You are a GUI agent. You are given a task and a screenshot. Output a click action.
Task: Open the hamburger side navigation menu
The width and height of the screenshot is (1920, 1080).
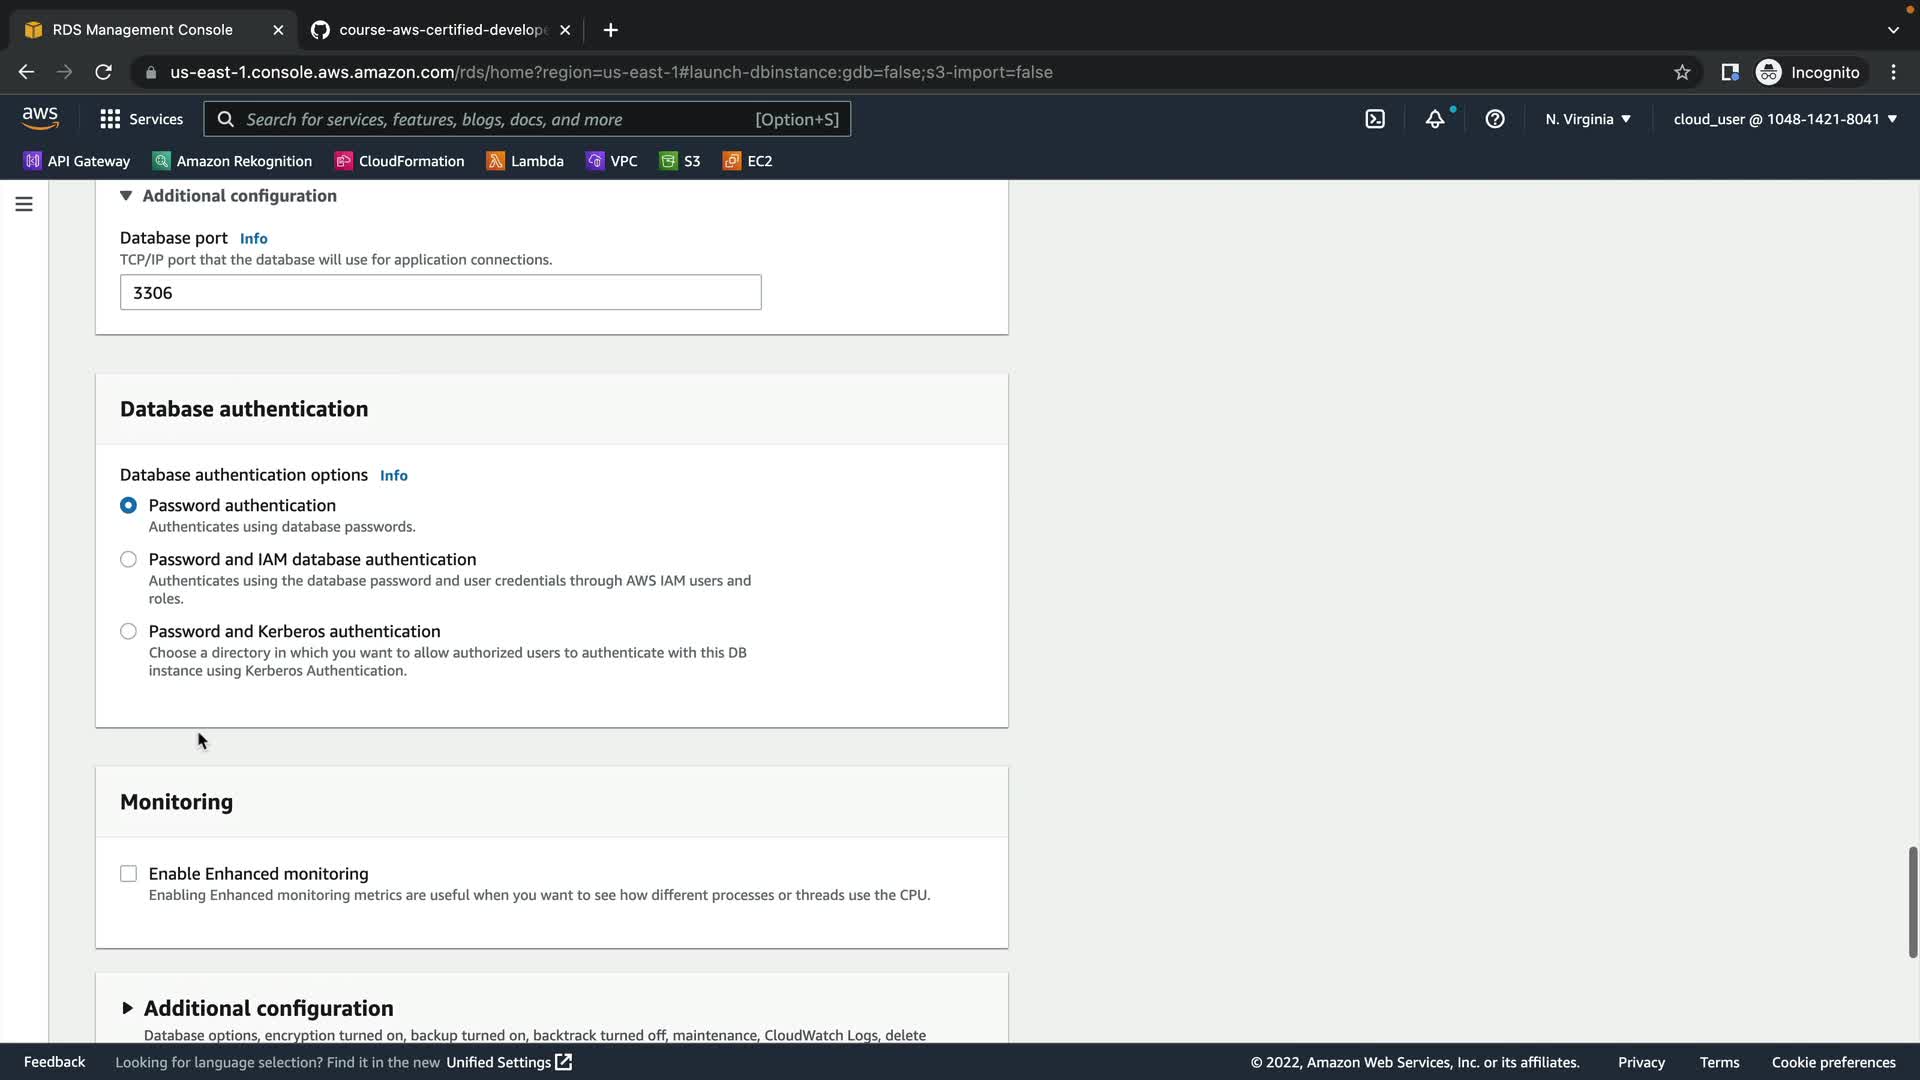tap(24, 204)
